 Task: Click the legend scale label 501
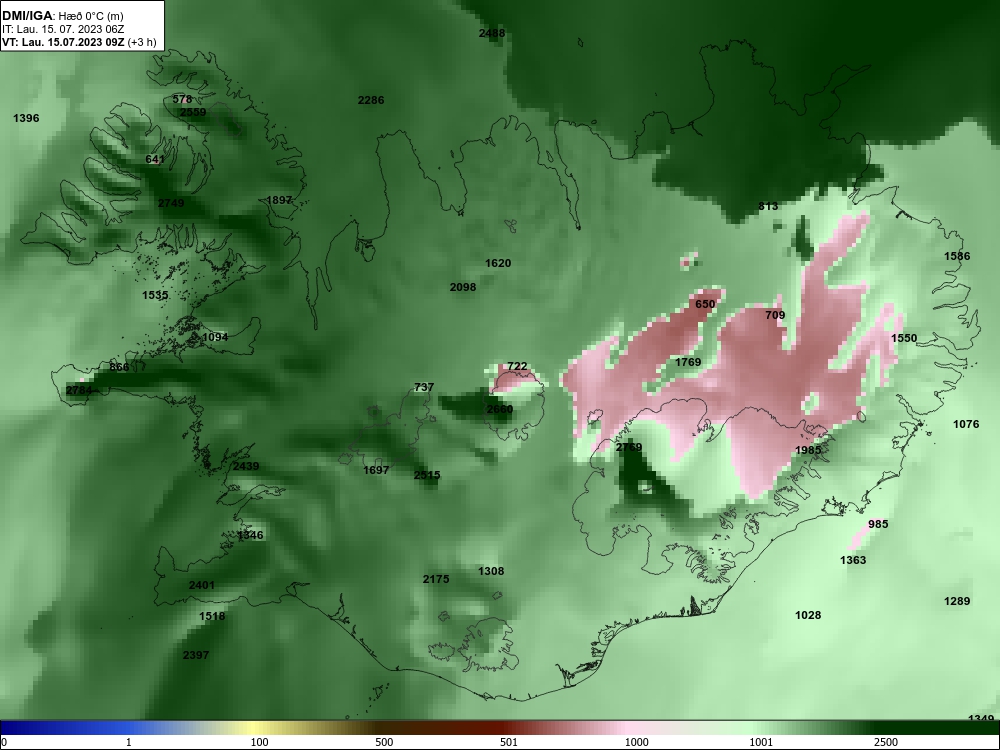(x=509, y=742)
